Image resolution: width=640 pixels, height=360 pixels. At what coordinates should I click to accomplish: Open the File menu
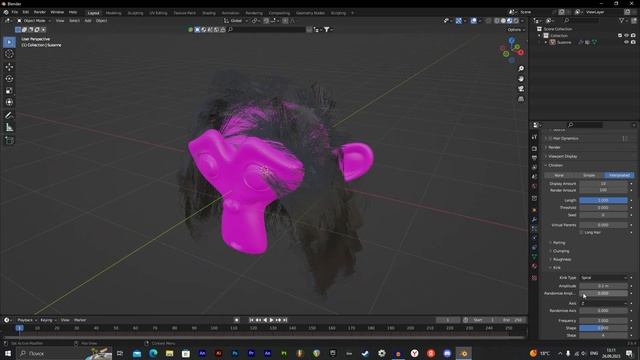click(15, 12)
